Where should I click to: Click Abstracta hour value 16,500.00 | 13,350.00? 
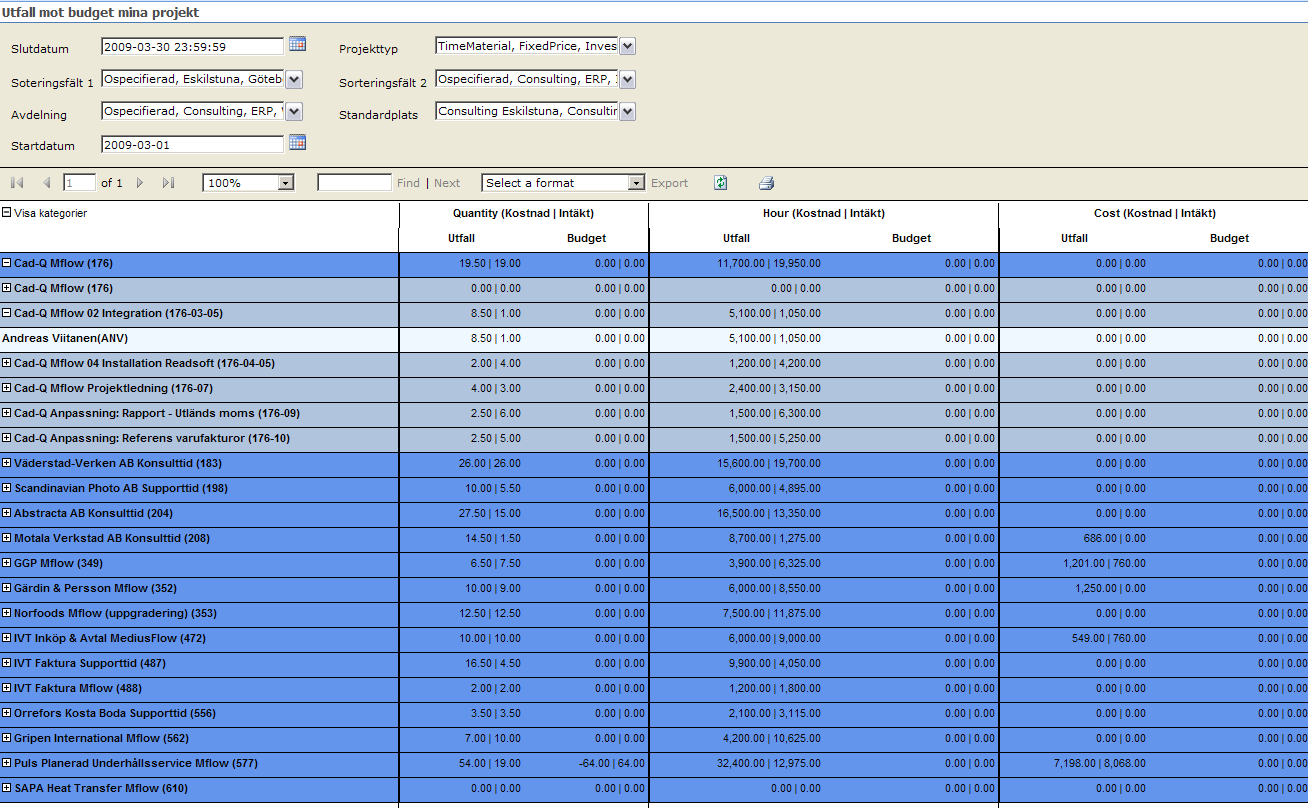[x=769, y=513]
